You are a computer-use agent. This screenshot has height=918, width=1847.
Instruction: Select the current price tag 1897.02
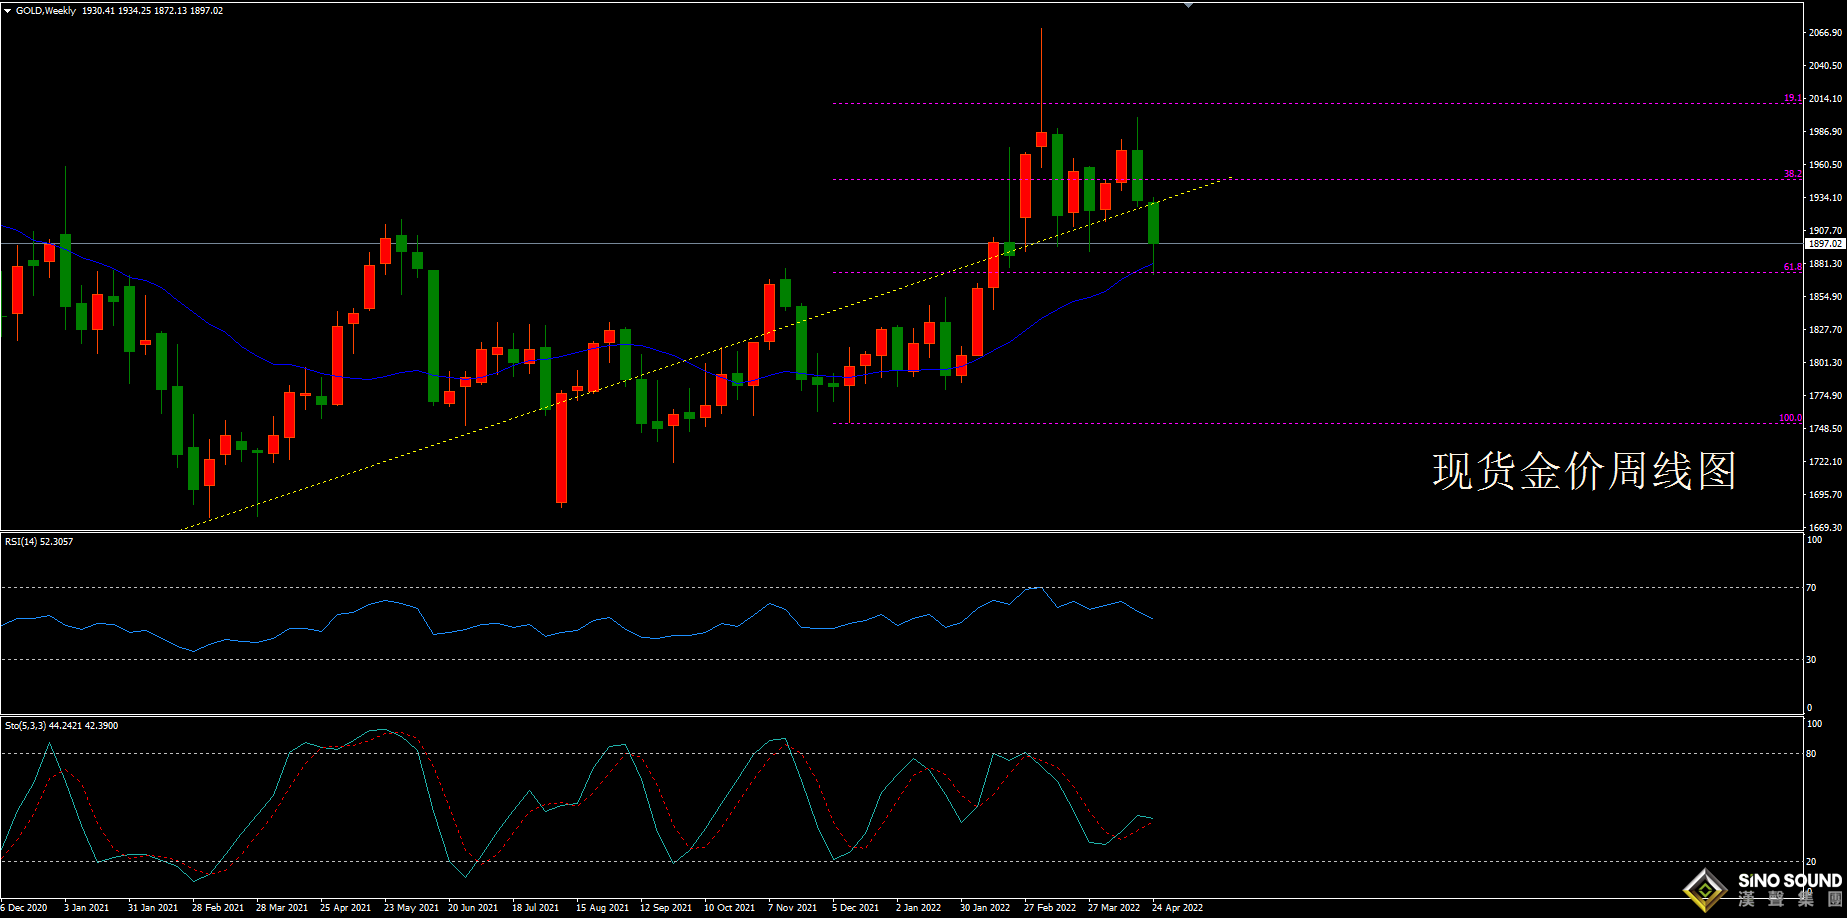(x=1825, y=244)
